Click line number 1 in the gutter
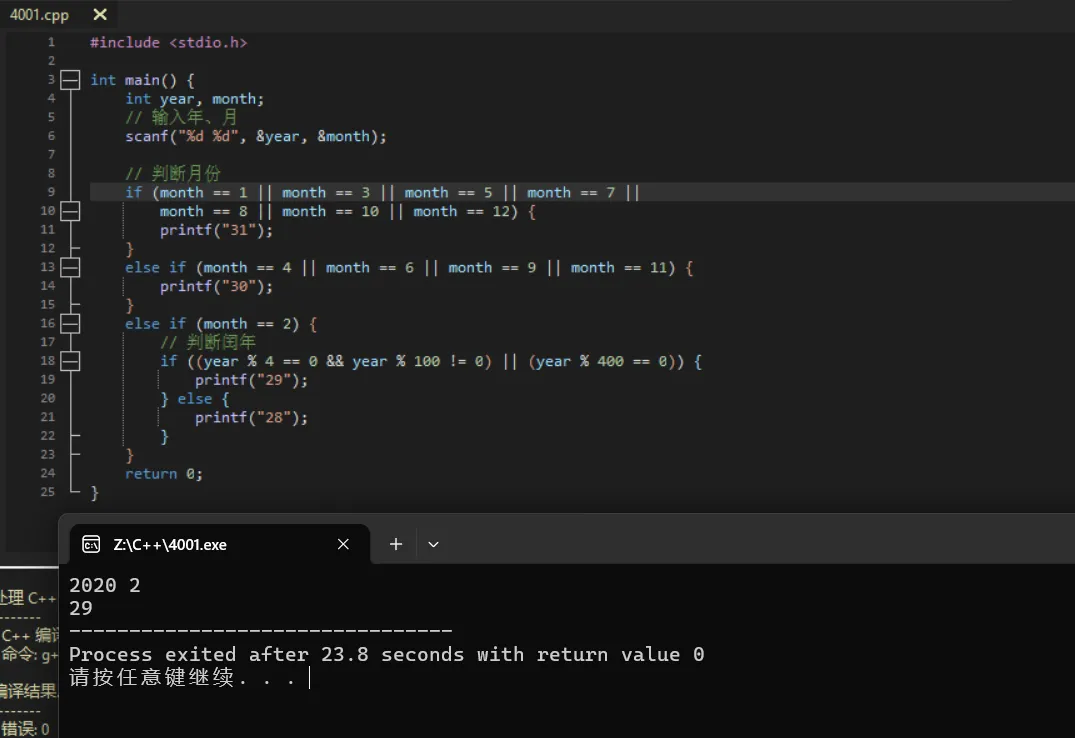This screenshot has width=1075, height=738. tap(51, 43)
